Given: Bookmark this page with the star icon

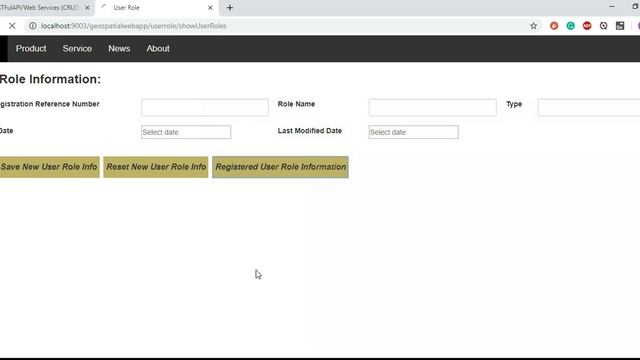Looking at the screenshot, I should 533,26.
